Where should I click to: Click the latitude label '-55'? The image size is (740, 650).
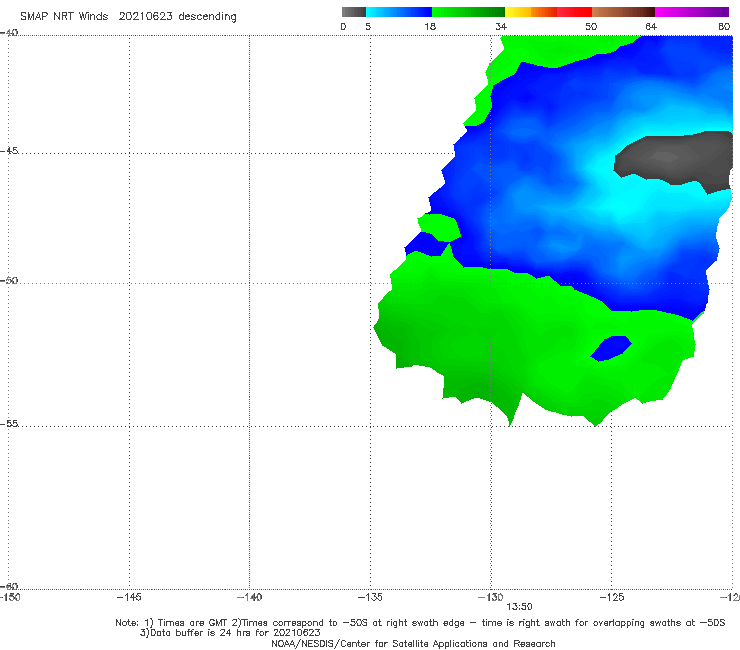9,423
